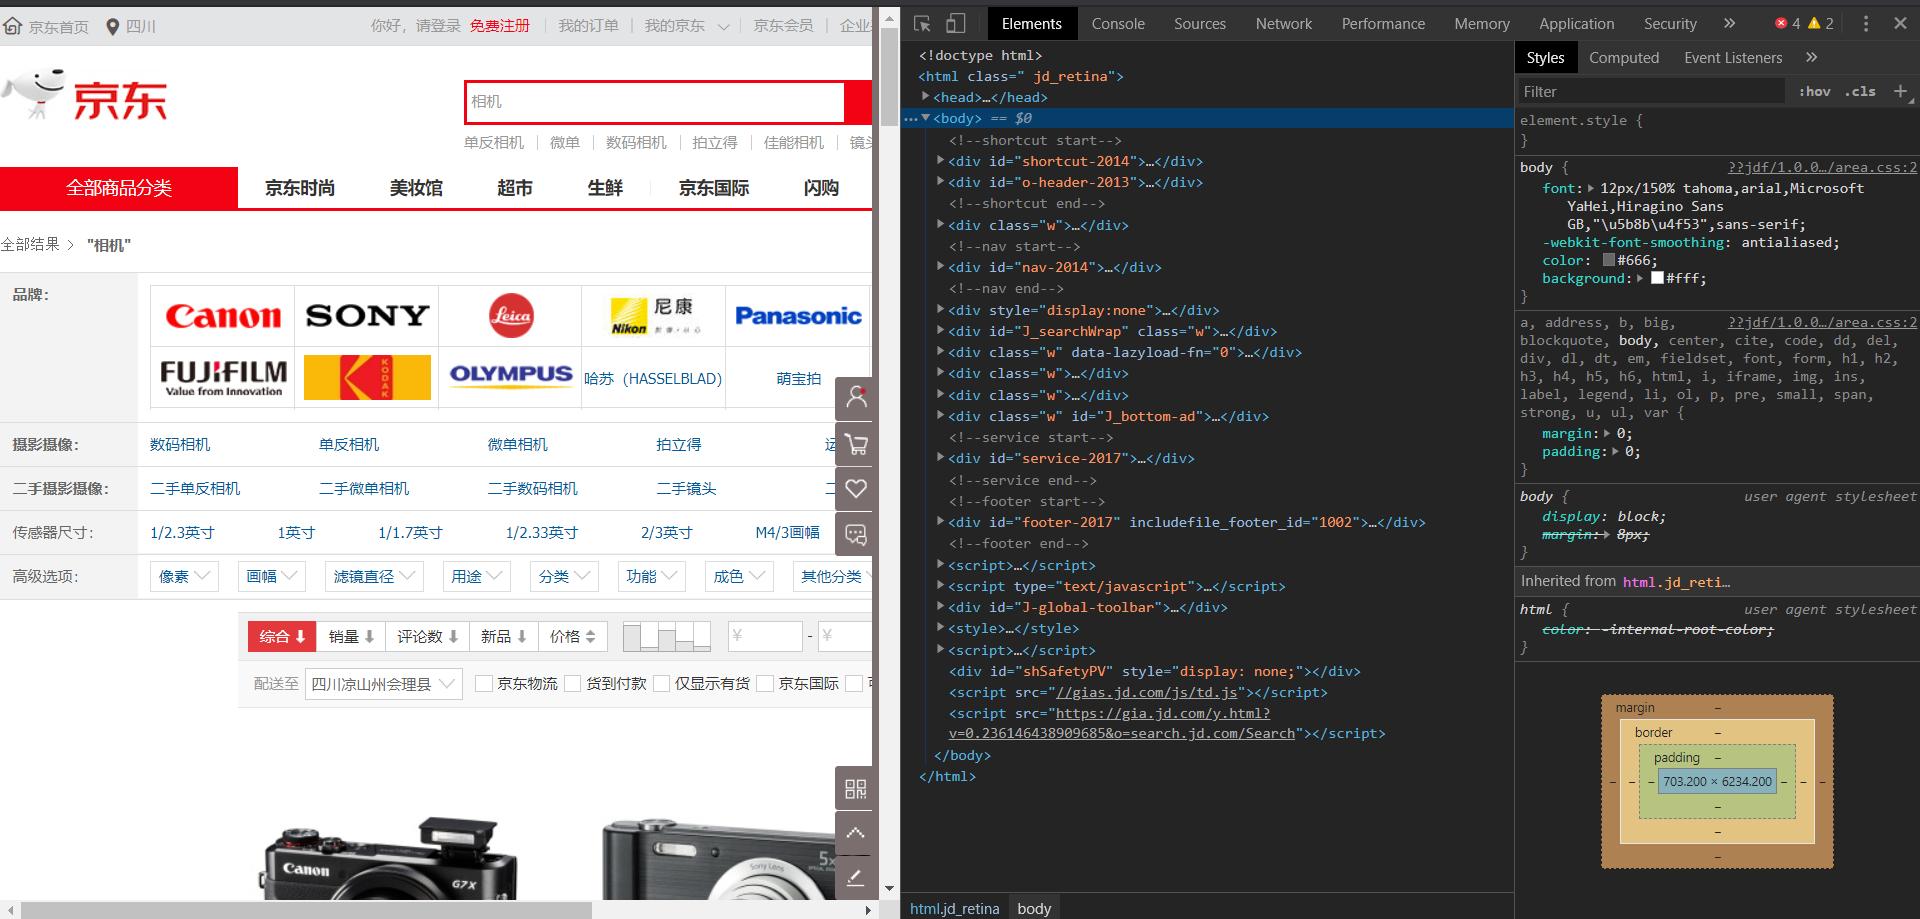Screen dimensions: 1920x919
Task: Open the 画幅 advanced filter dropdown
Action: pyautogui.click(x=271, y=577)
